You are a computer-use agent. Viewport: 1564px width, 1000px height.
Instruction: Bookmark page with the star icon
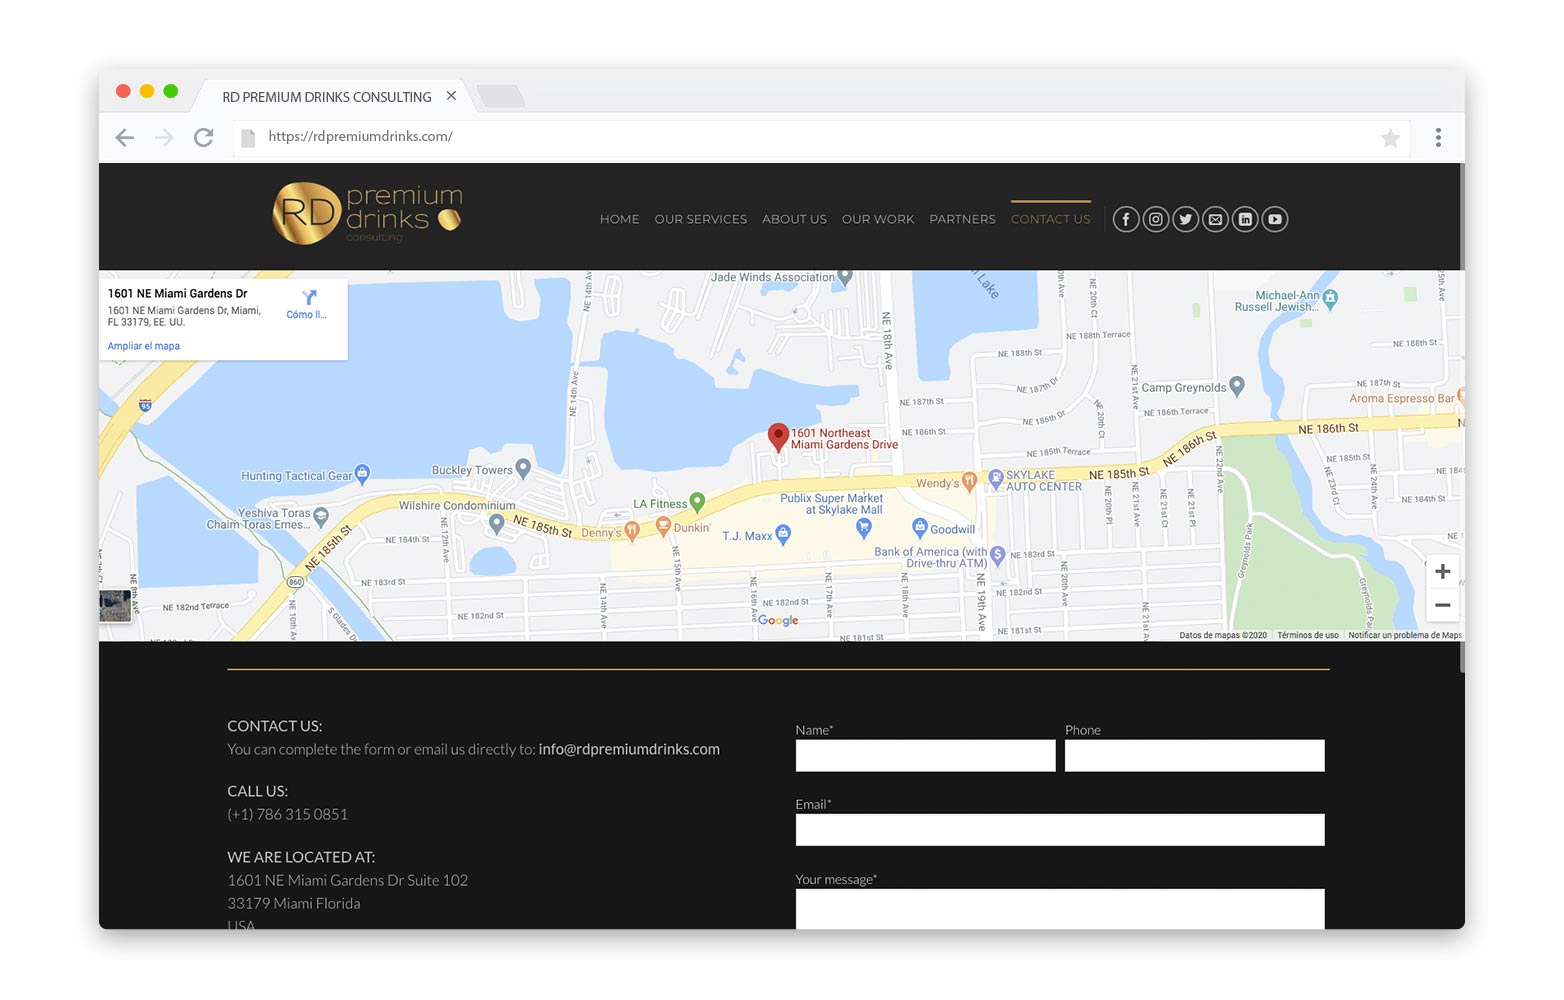[1389, 138]
